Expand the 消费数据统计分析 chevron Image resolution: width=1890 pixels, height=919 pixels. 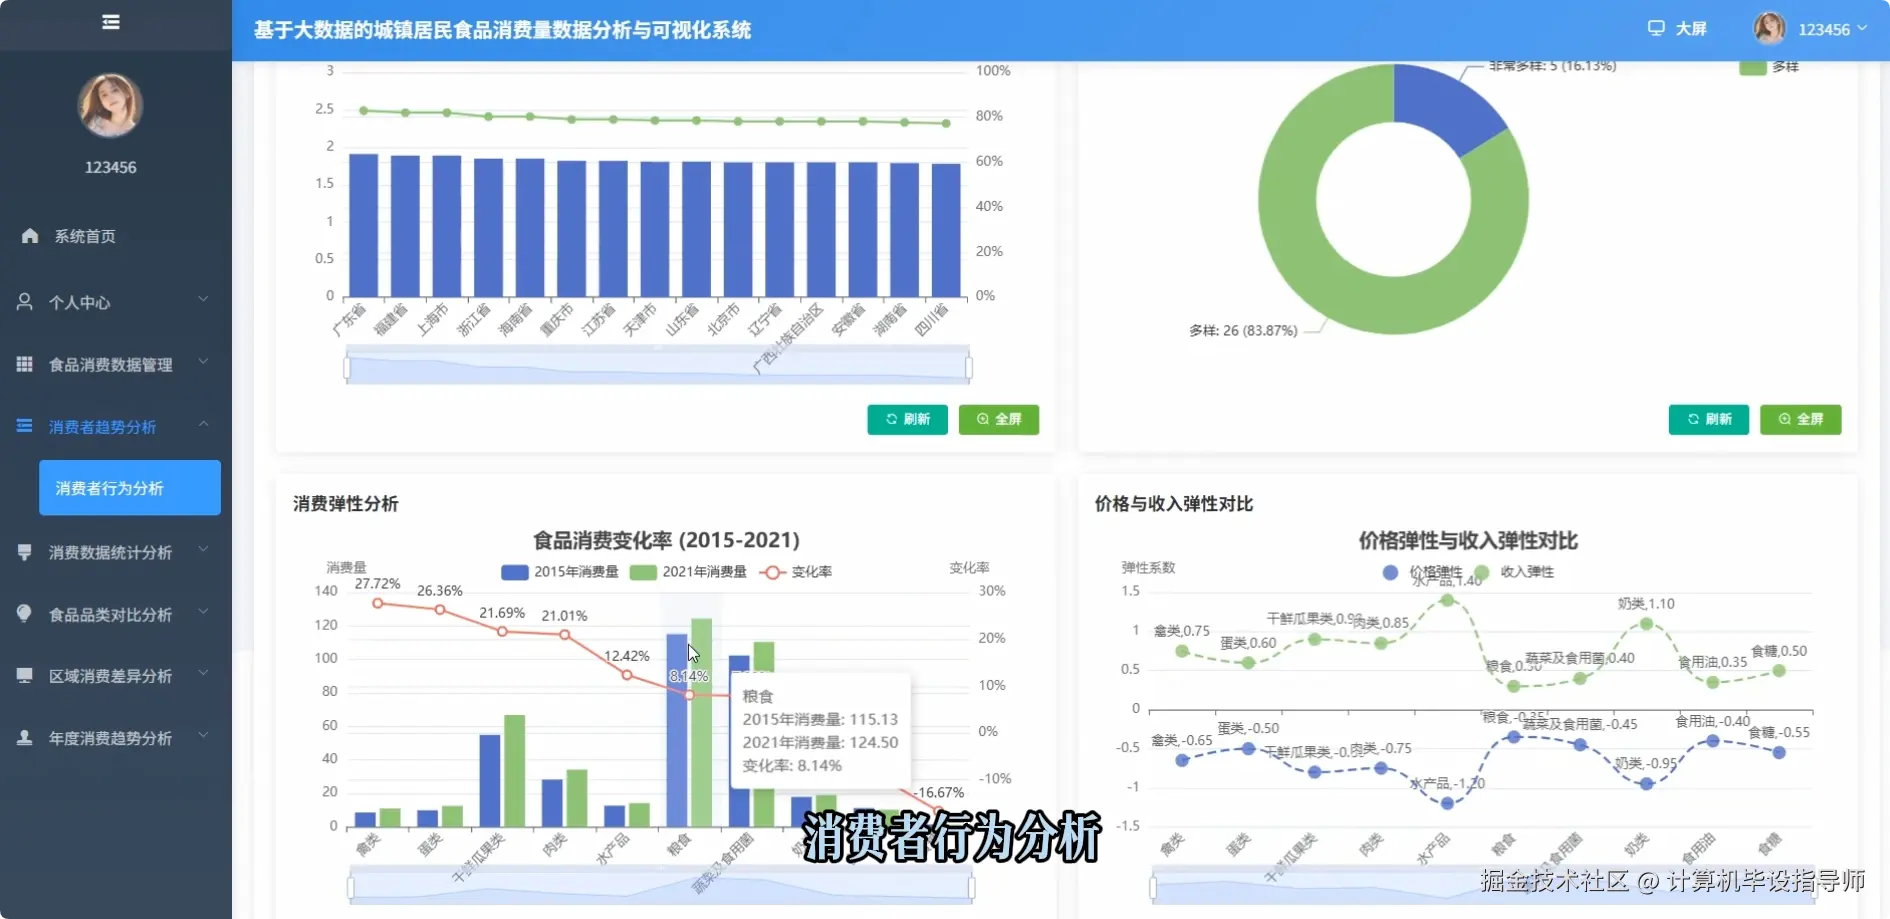203,549
